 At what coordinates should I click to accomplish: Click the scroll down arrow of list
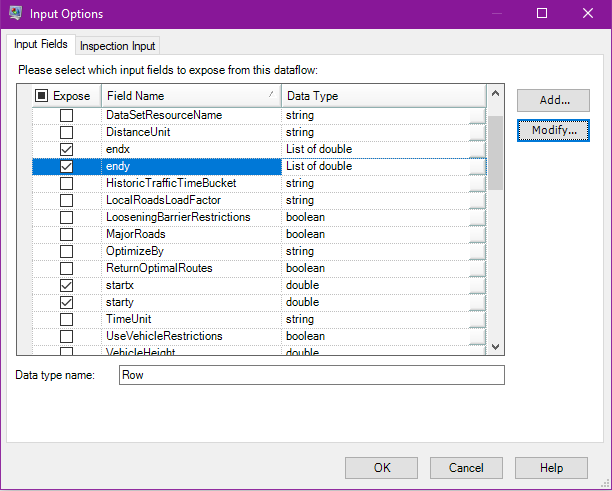point(496,346)
